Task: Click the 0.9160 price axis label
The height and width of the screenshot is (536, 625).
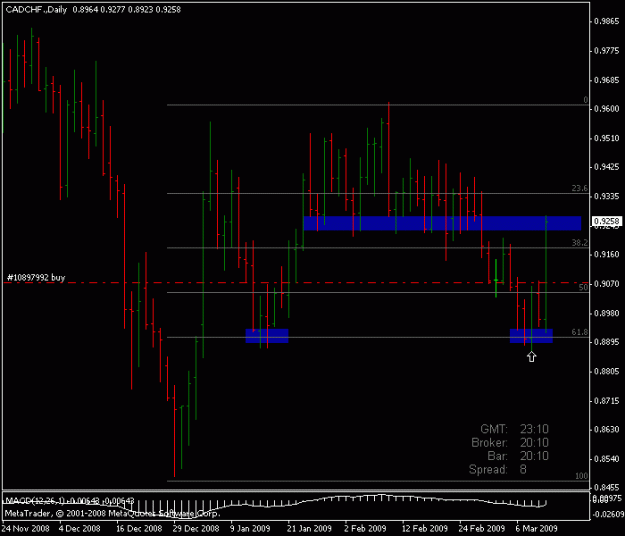Action: (x=607, y=254)
